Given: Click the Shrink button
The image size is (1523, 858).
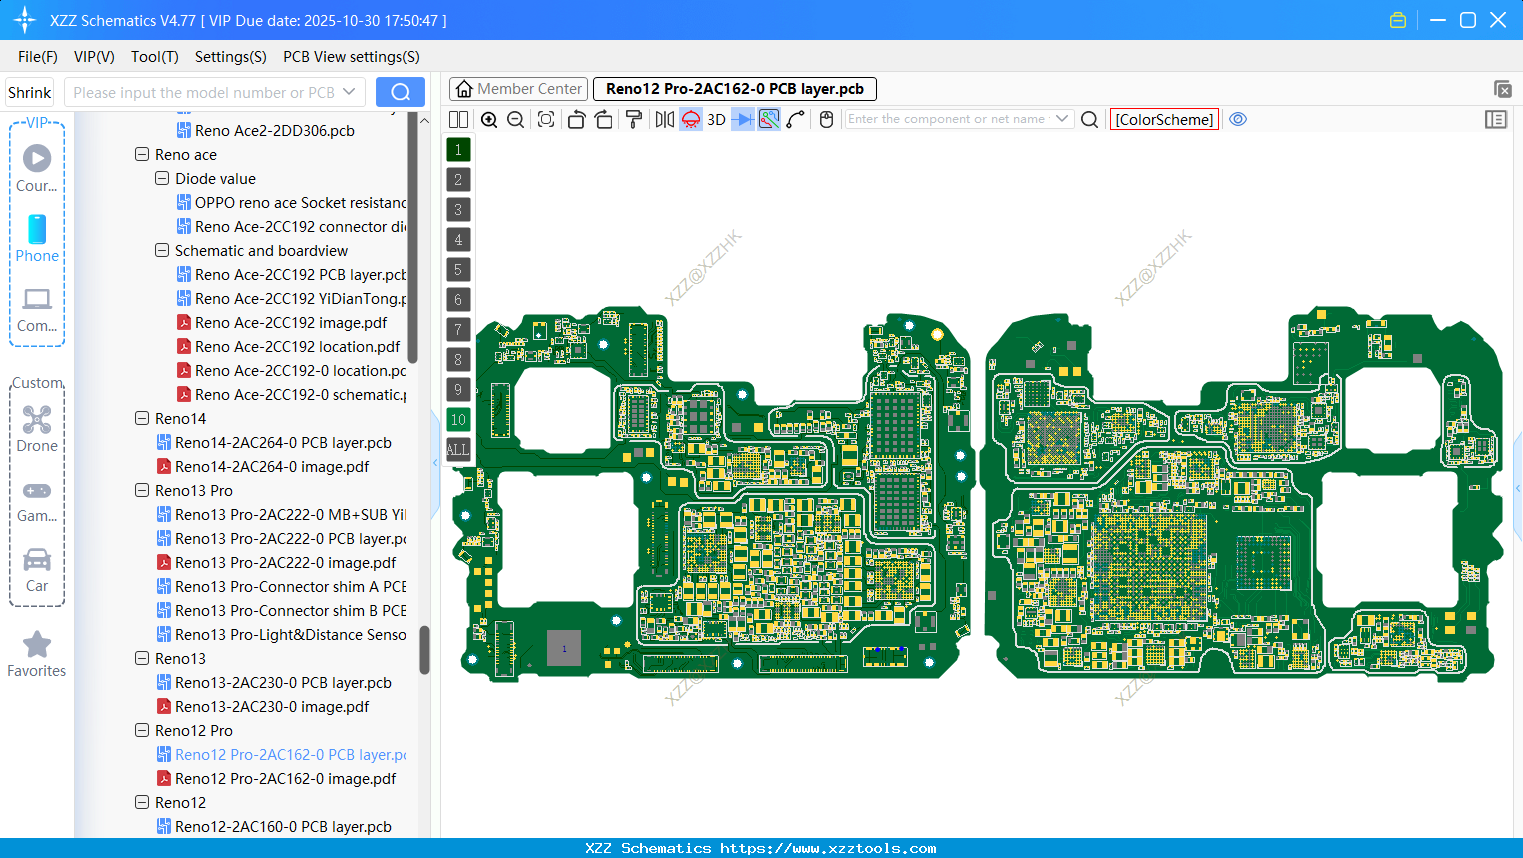Looking at the screenshot, I should (29, 91).
